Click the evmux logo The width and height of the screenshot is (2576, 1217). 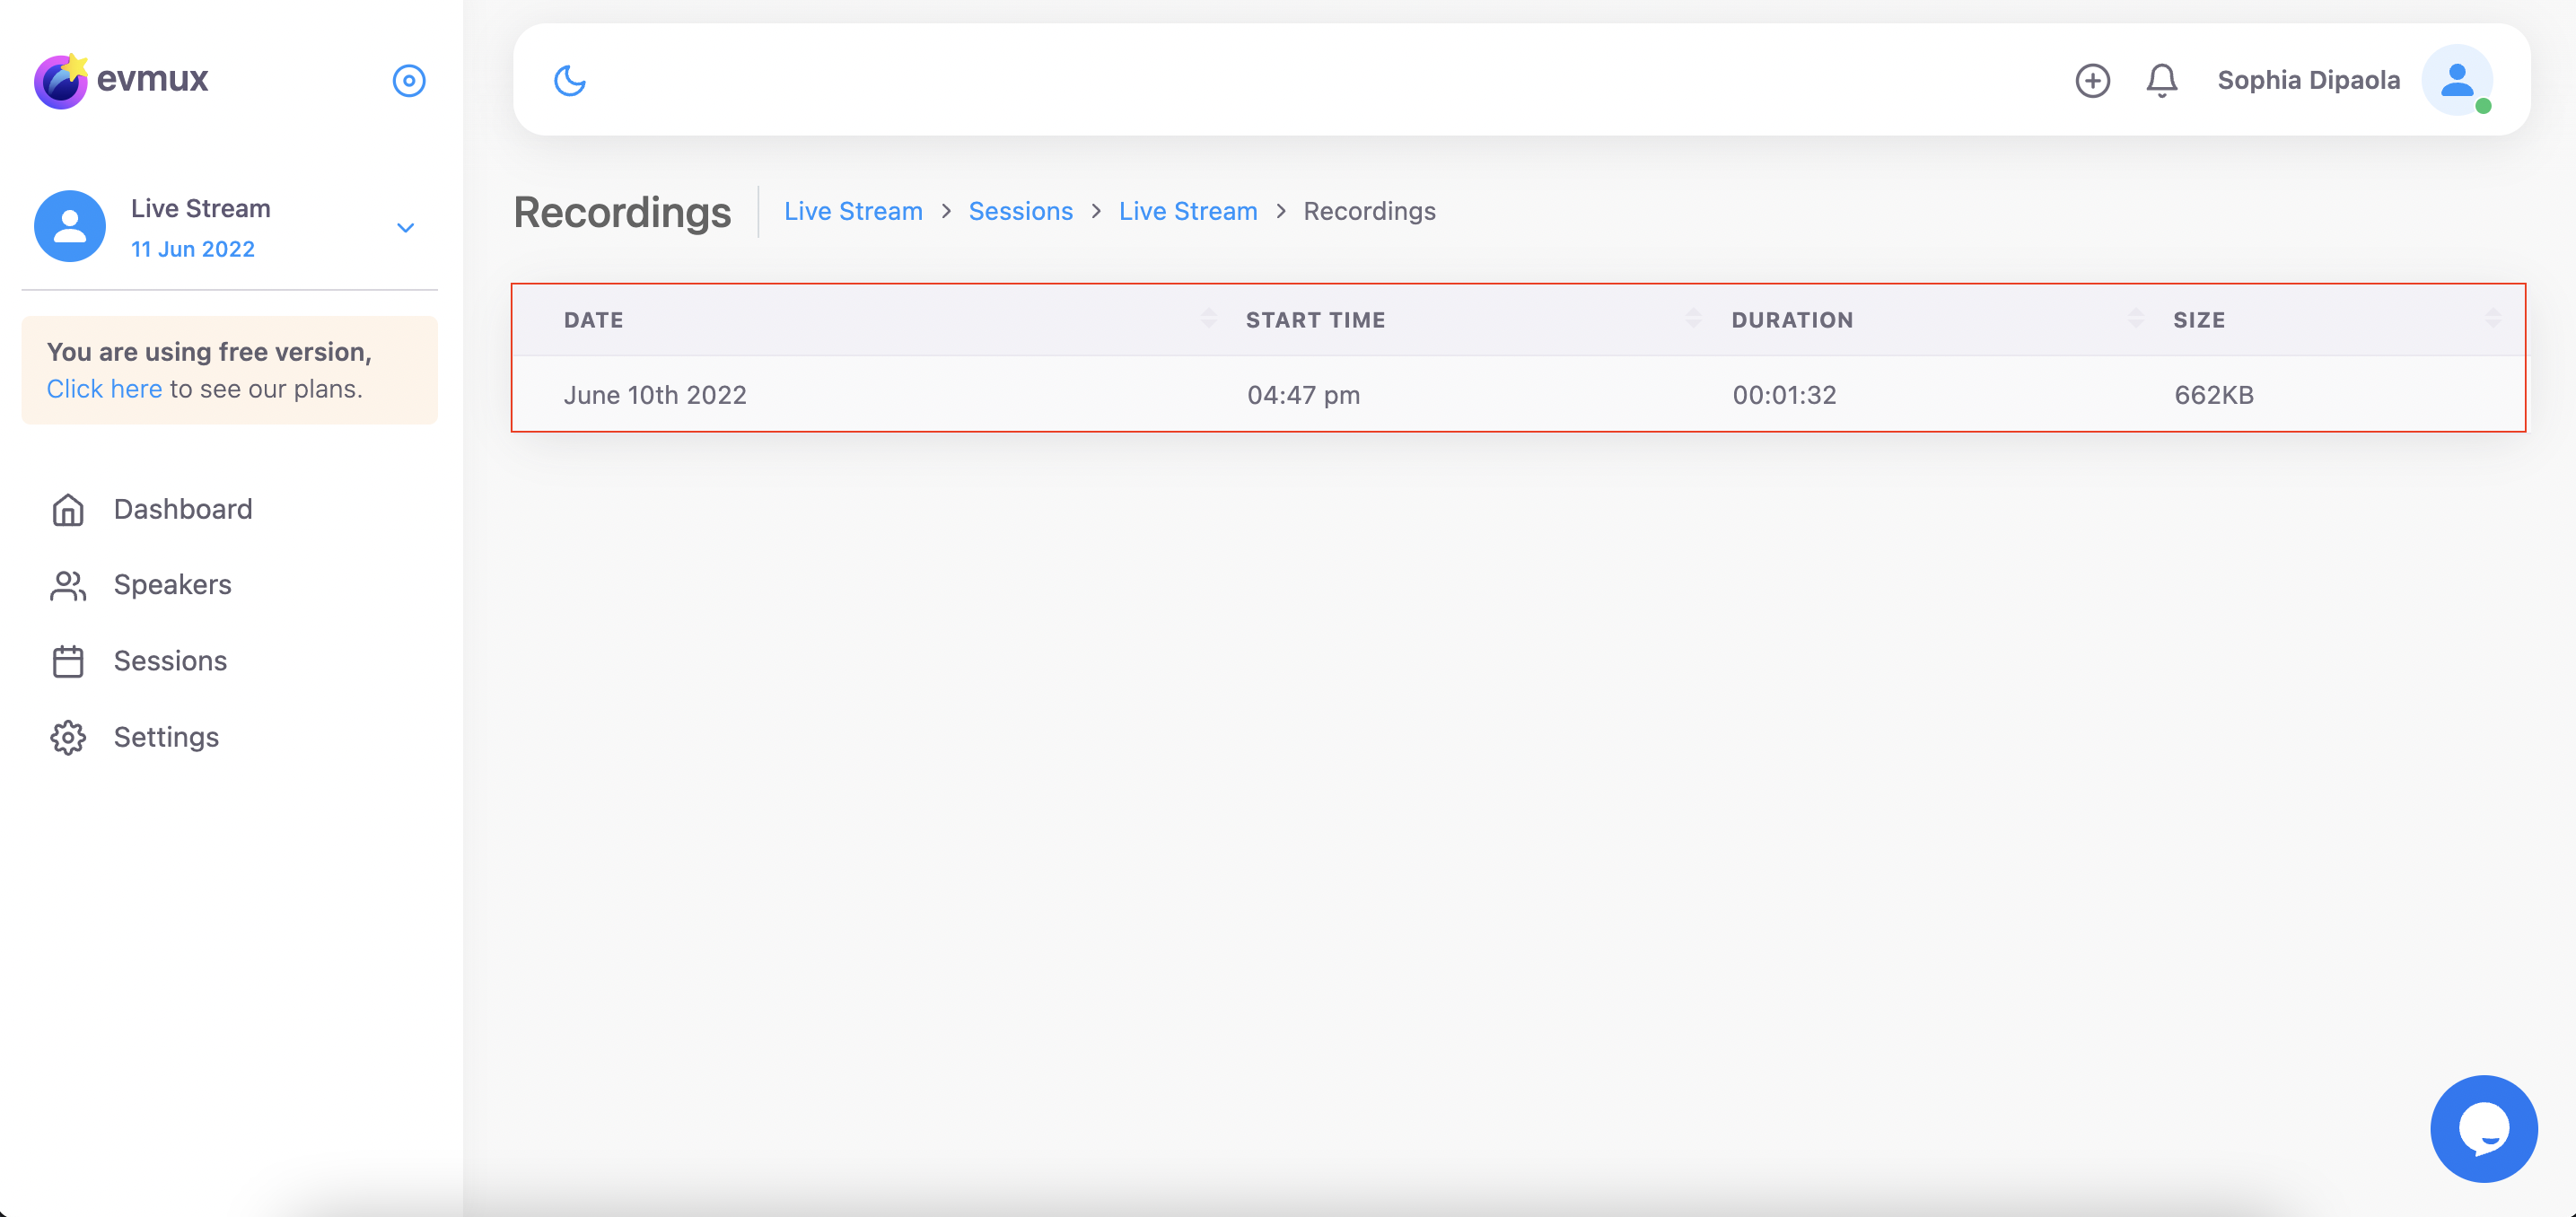121,80
